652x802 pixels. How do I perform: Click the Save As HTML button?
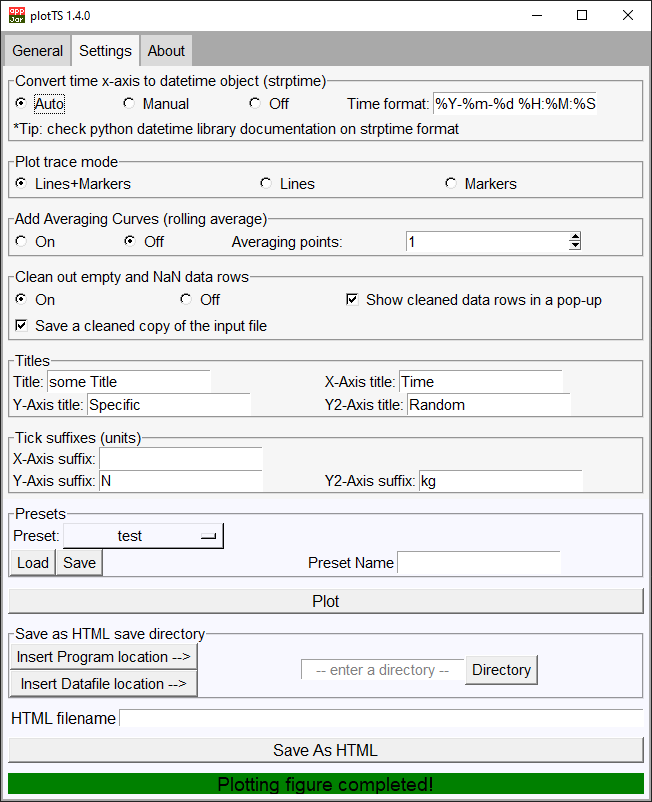click(x=326, y=750)
